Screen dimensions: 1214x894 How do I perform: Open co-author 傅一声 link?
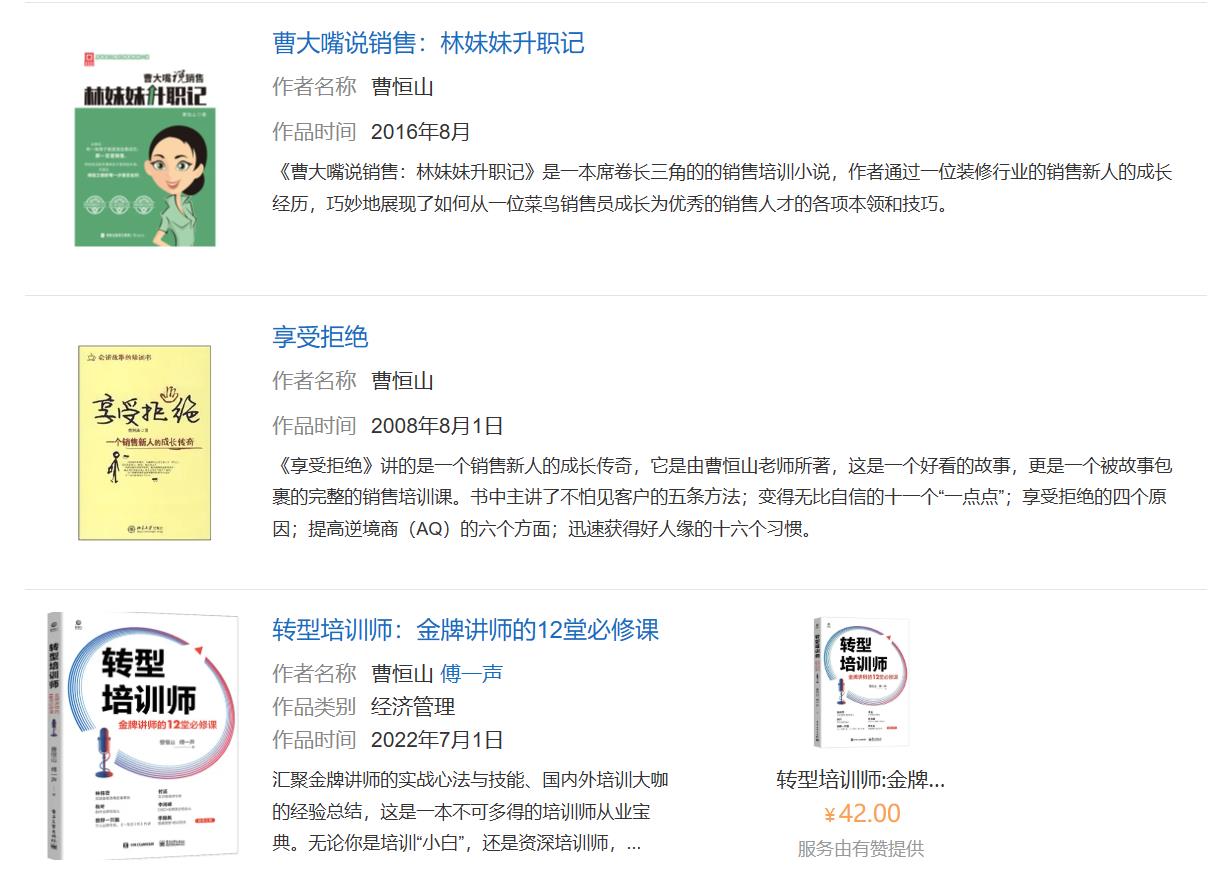coord(472,674)
